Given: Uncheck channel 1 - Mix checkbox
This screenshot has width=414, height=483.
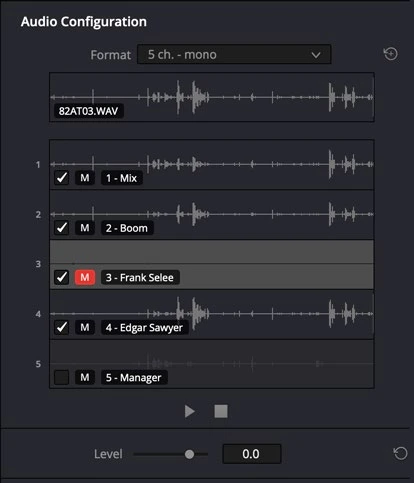Looking at the screenshot, I should click(61, 178).
